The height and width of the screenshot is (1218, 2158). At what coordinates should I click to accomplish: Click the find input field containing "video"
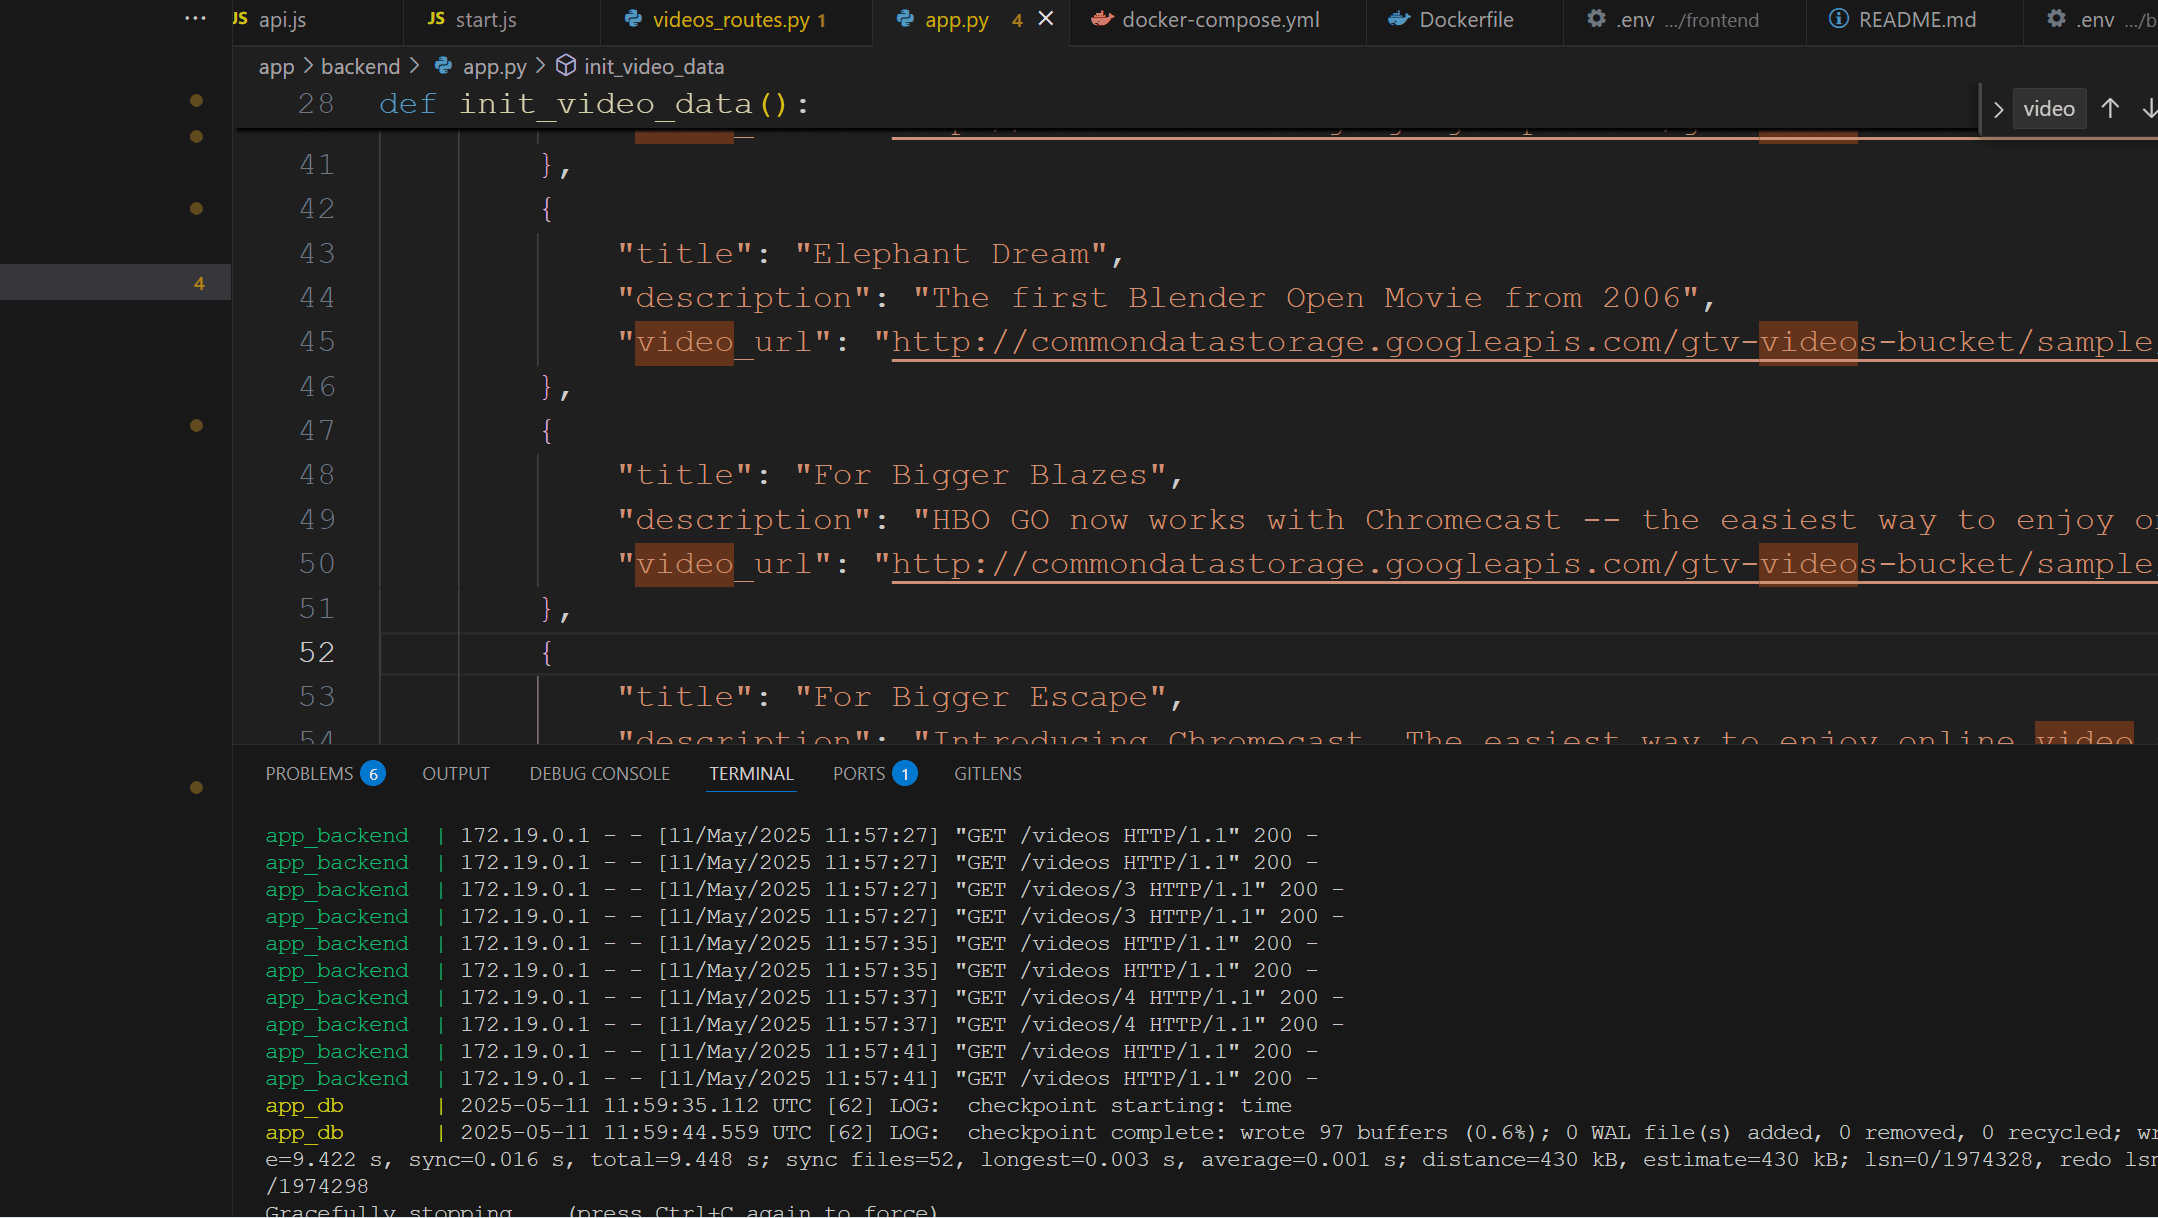2048,109
